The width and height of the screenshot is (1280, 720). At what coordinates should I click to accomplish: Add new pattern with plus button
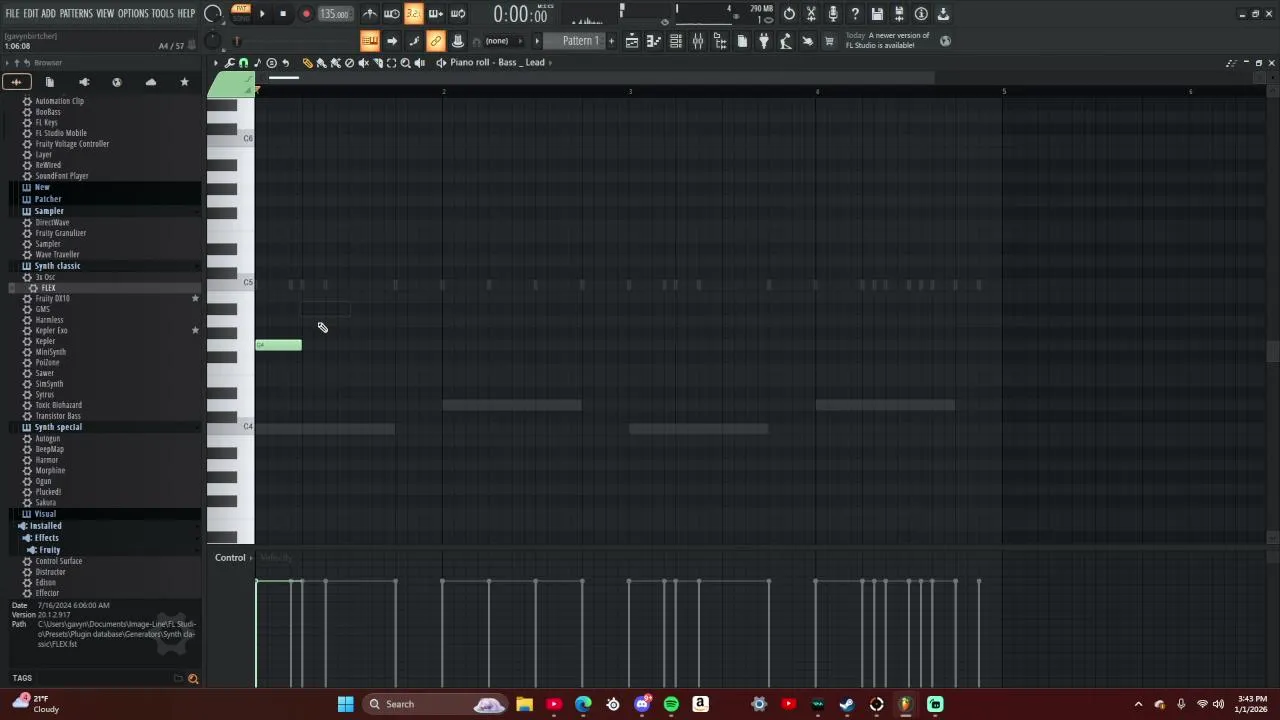coord(612,41)
